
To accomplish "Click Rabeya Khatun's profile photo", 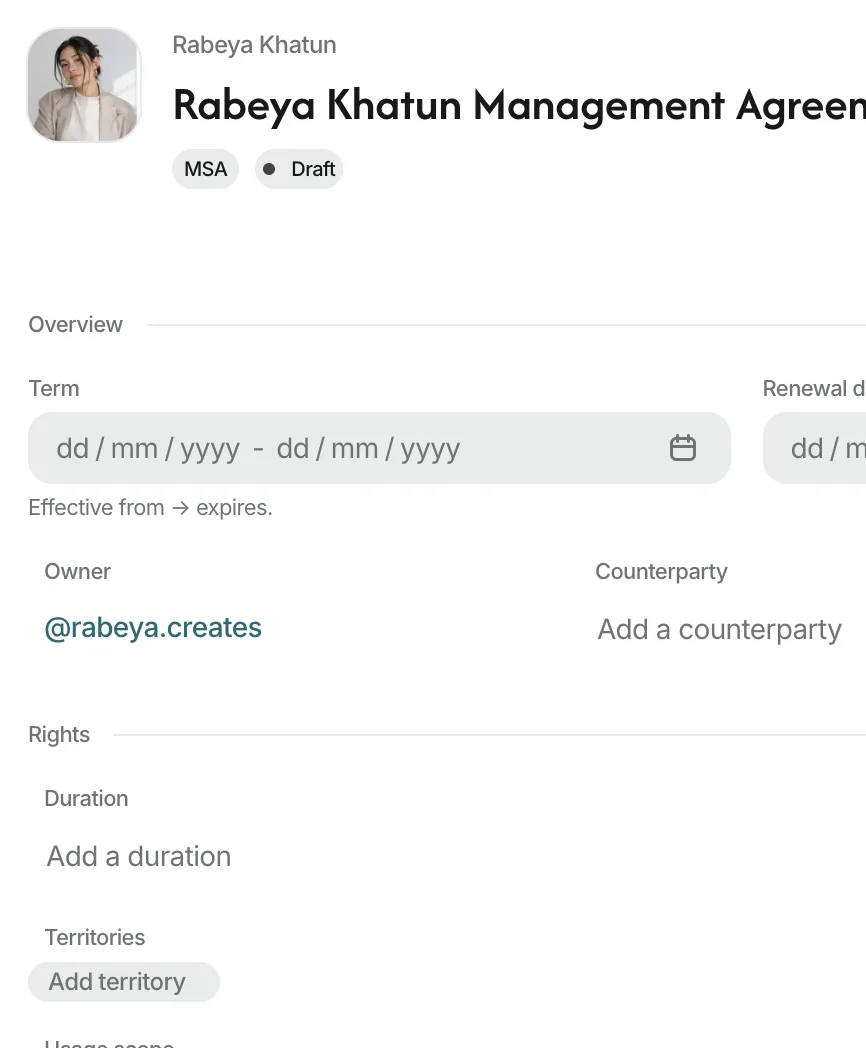I will tap(84, 85).
